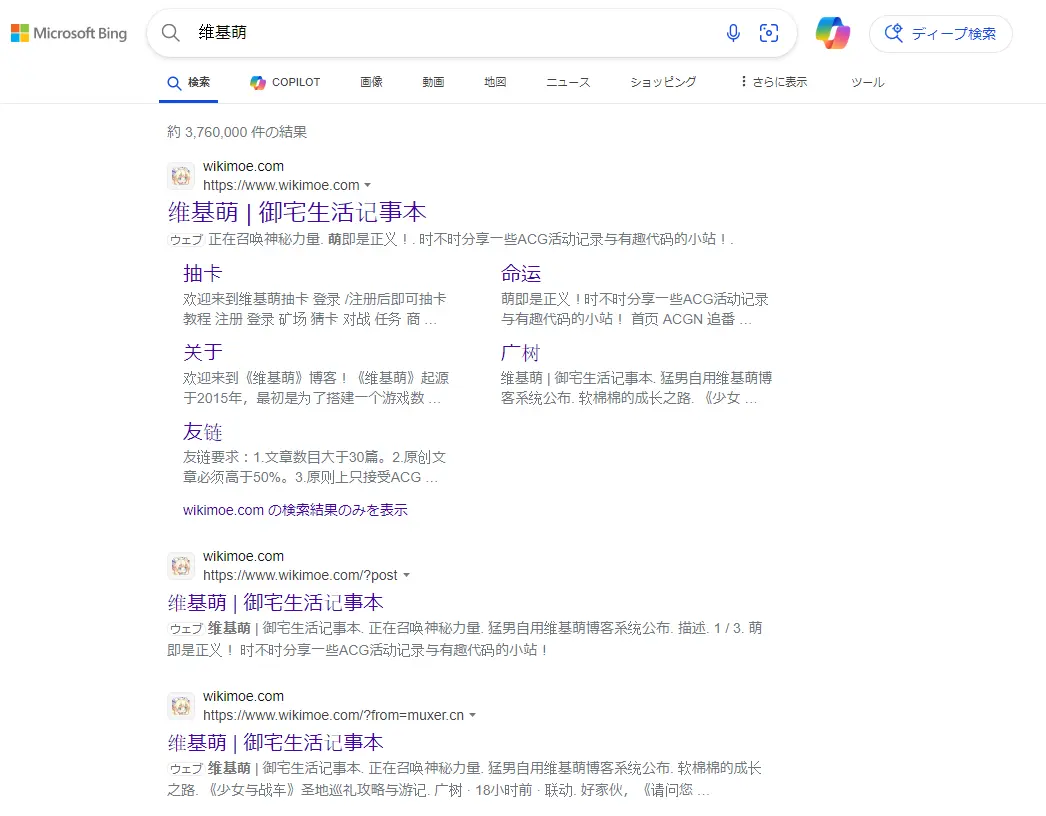Click wikimoe favicon of first result
This screenshot has height=816, width=1046.
point(181,176)
